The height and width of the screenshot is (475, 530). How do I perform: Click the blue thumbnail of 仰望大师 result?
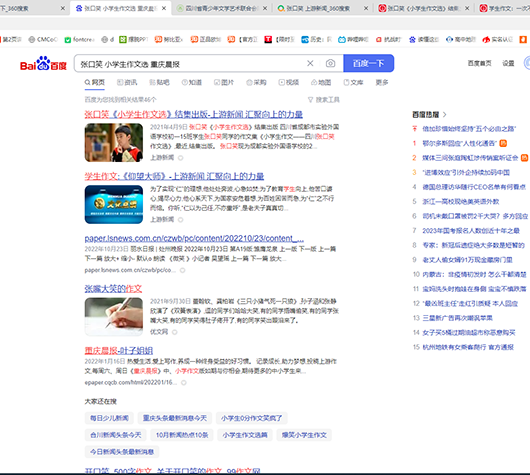click(x=114, y=205)
